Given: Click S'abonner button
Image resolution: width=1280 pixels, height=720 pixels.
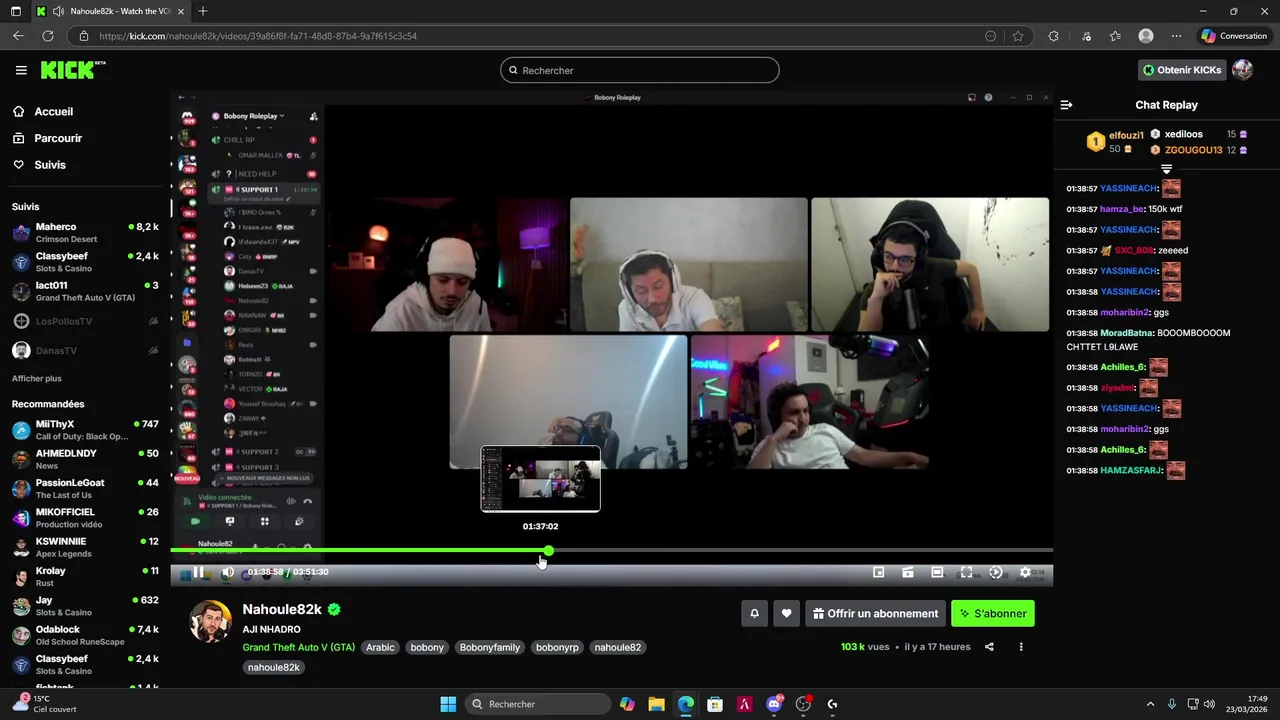Looking at the screenshot, I should pos(993,614).
